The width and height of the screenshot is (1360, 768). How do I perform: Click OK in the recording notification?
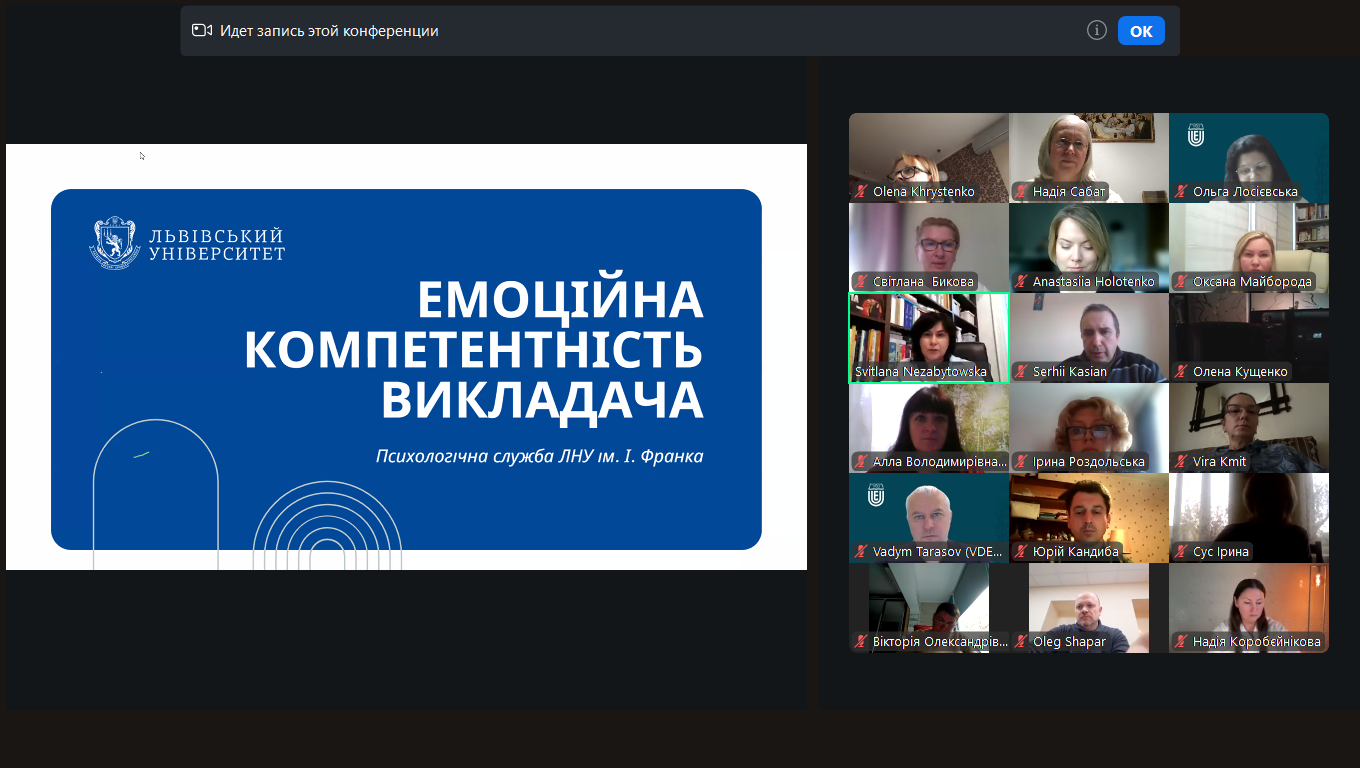pos(1141,31)
